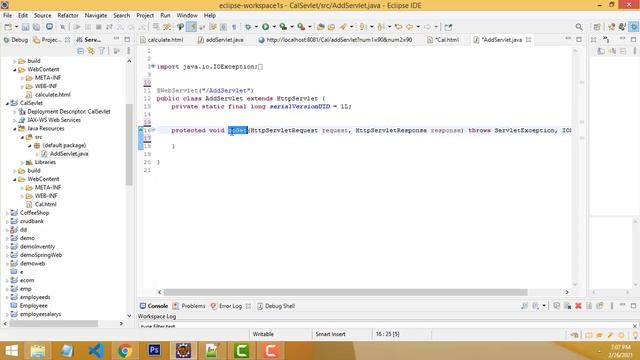Open File Explorer from taskbar

[x=38, y=351]
